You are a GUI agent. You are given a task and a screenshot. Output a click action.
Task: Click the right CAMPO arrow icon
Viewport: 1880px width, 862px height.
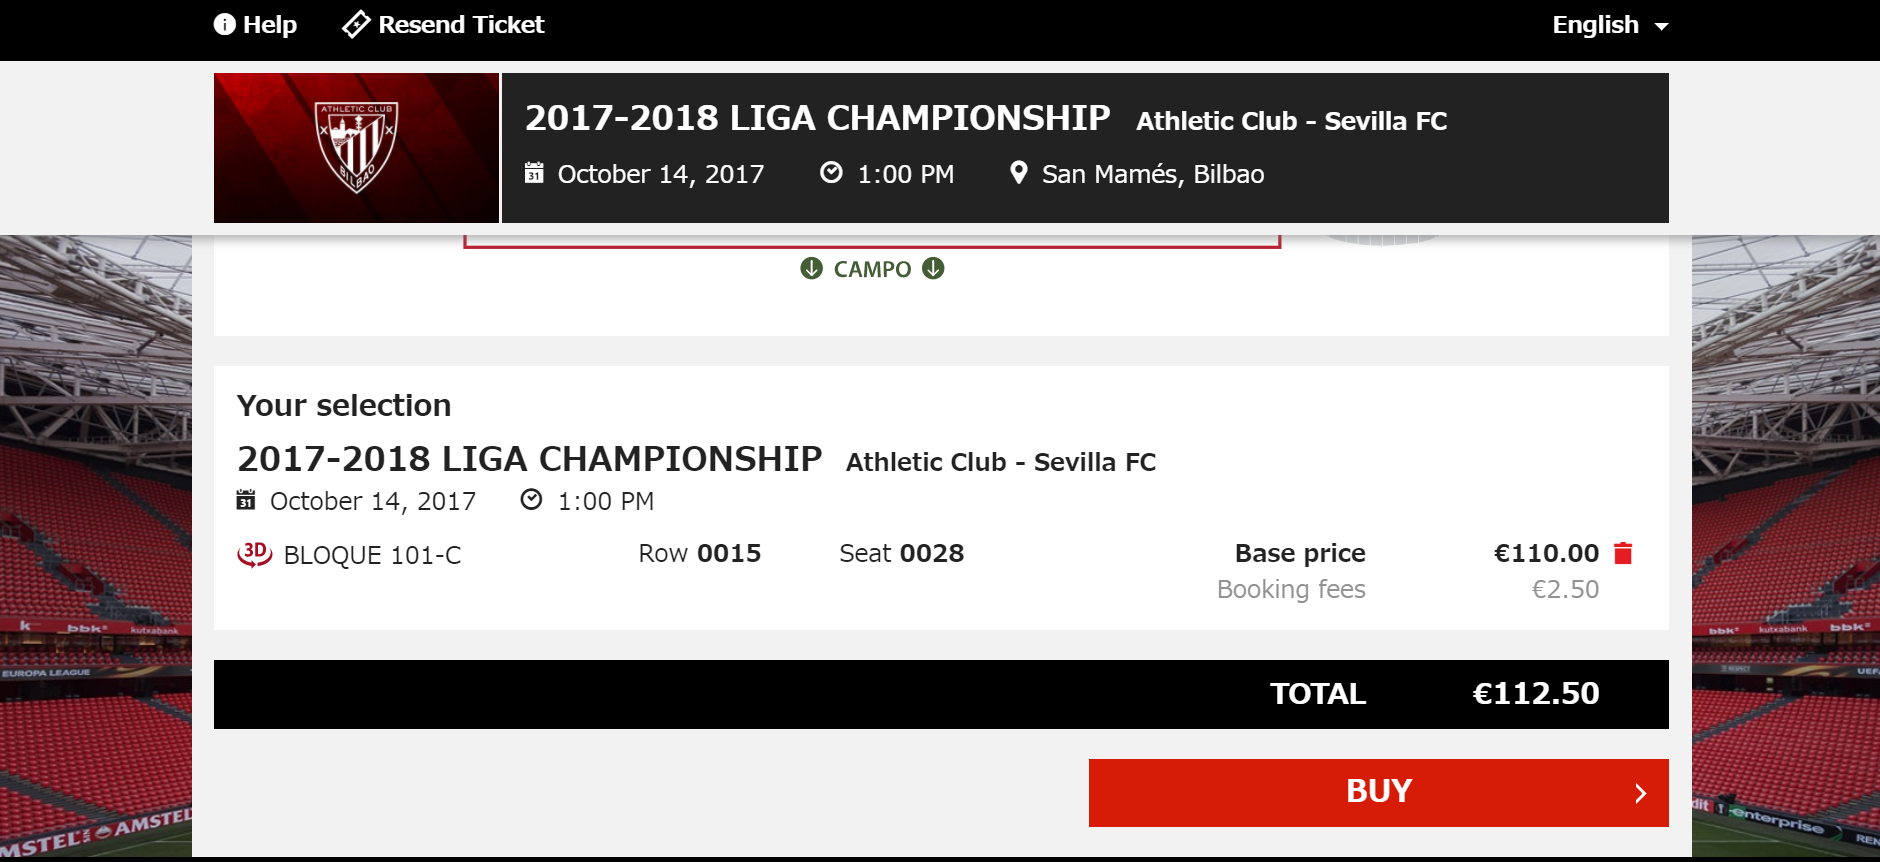click(933, 268)
